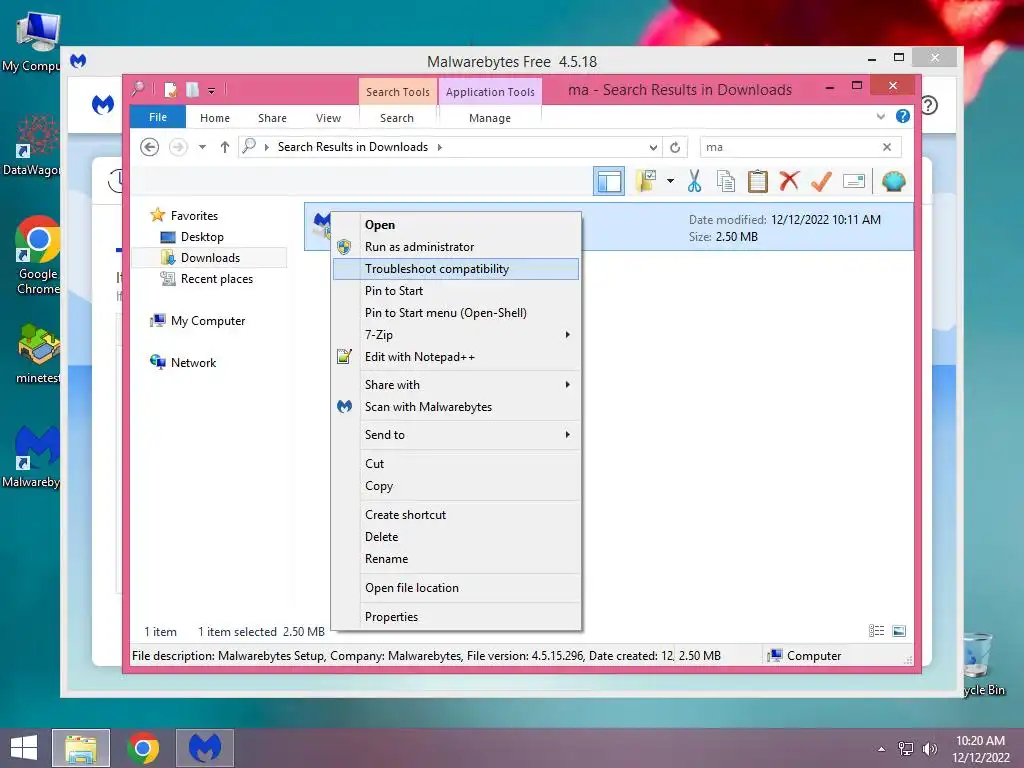Select Favorites in the navigation pane

point(185,216)
